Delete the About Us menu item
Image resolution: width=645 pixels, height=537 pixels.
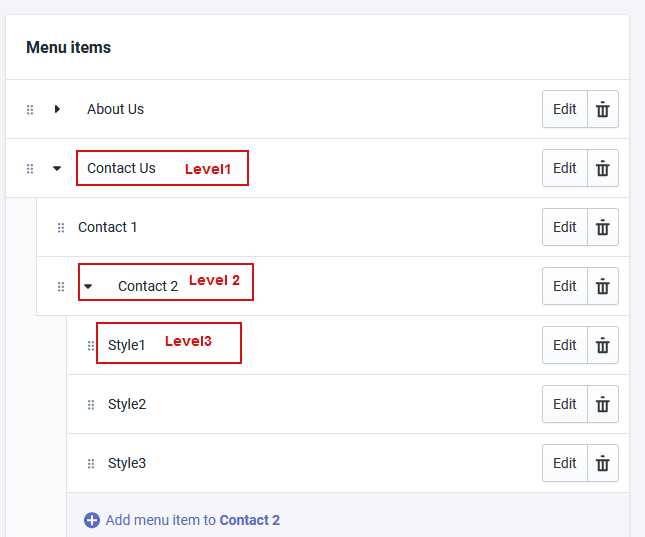tap(602, 109)
